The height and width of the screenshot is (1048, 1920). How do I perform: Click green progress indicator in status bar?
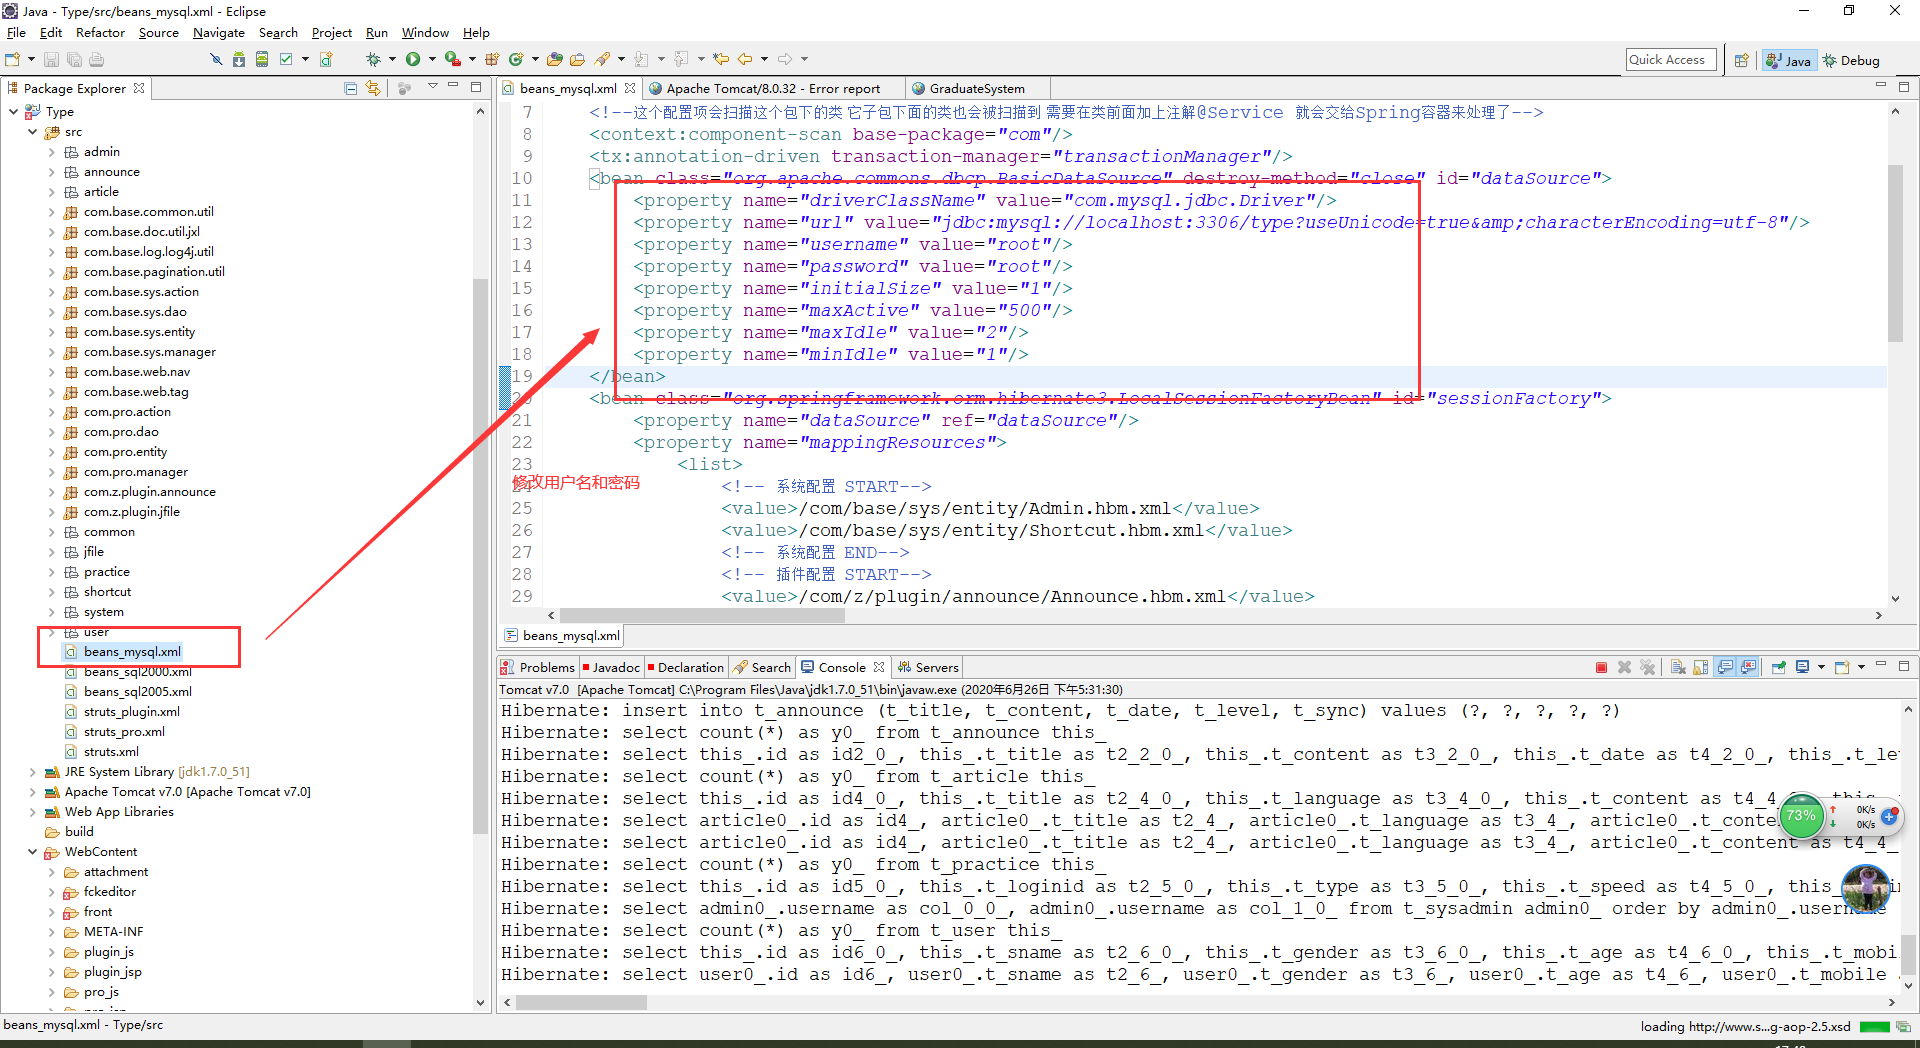pyautogui.click(x=1874, y=1027)
